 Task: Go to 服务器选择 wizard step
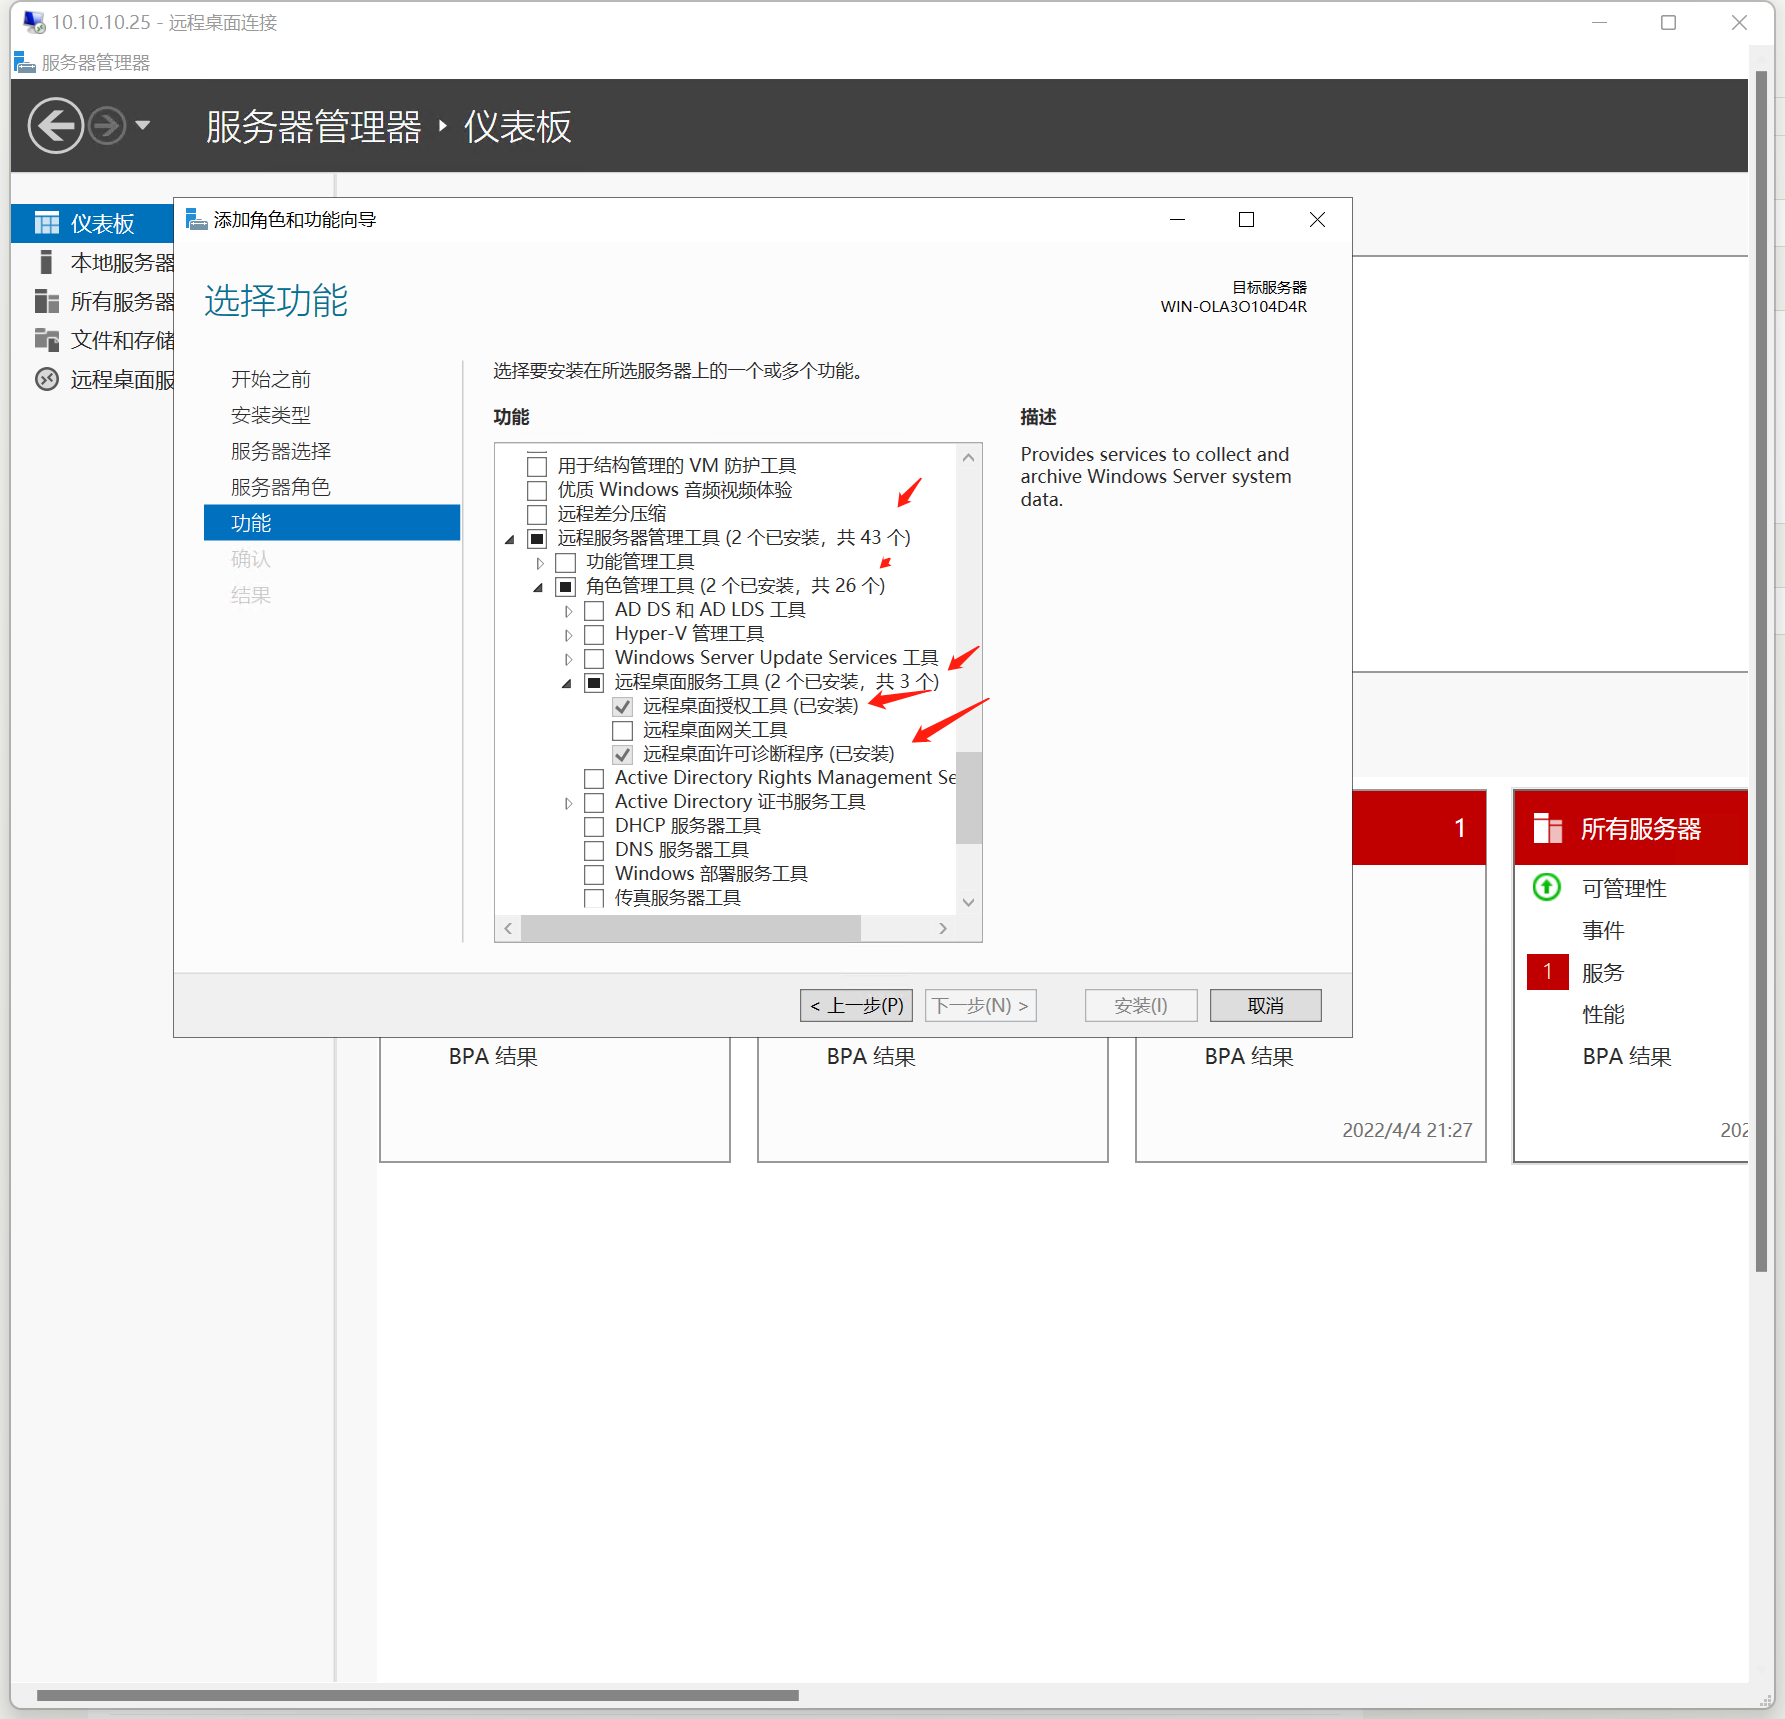280,451
